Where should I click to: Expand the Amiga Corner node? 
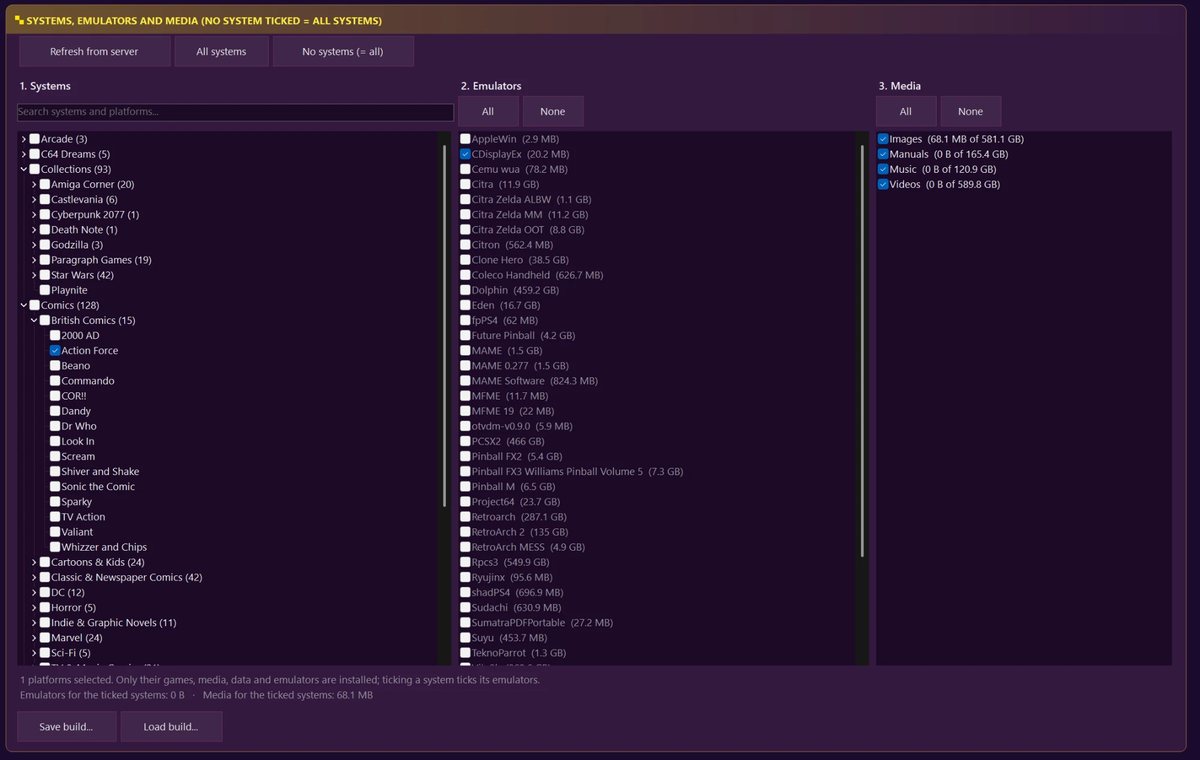(x=34, y=184)
